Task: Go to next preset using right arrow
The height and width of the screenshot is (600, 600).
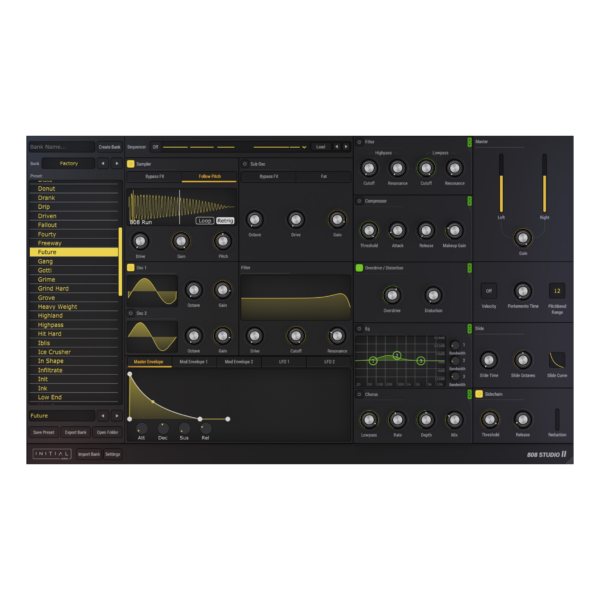Action: (116, 415)
